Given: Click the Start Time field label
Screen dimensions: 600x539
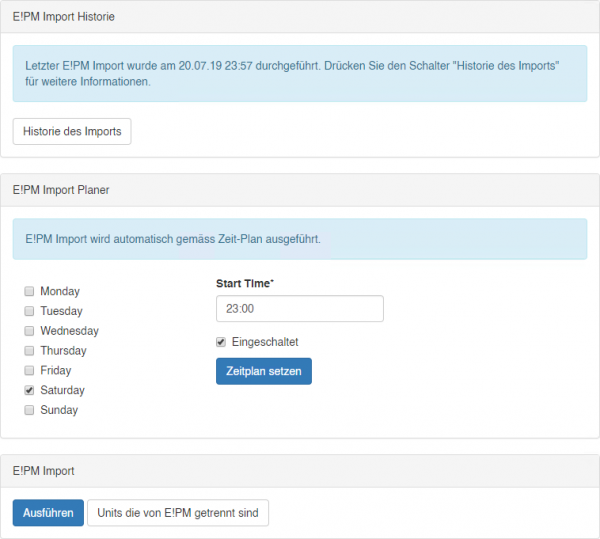Looking at the screenshot, I should tap(244, 284).
